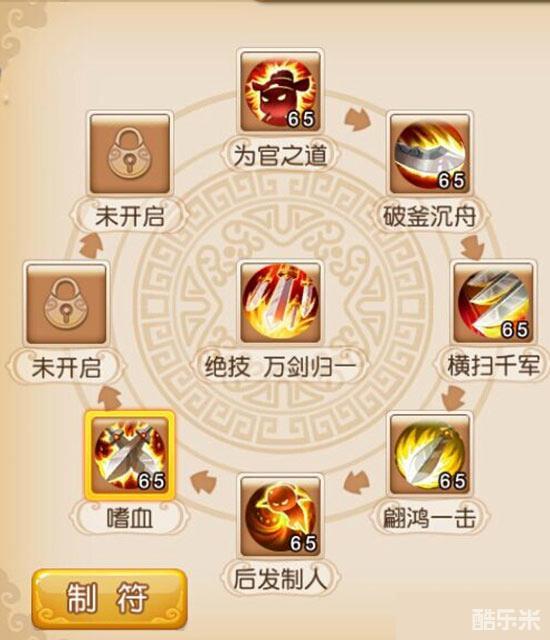Tap the top-left locked skill slot
The image size is (550, 640).
tap(130, 154)
